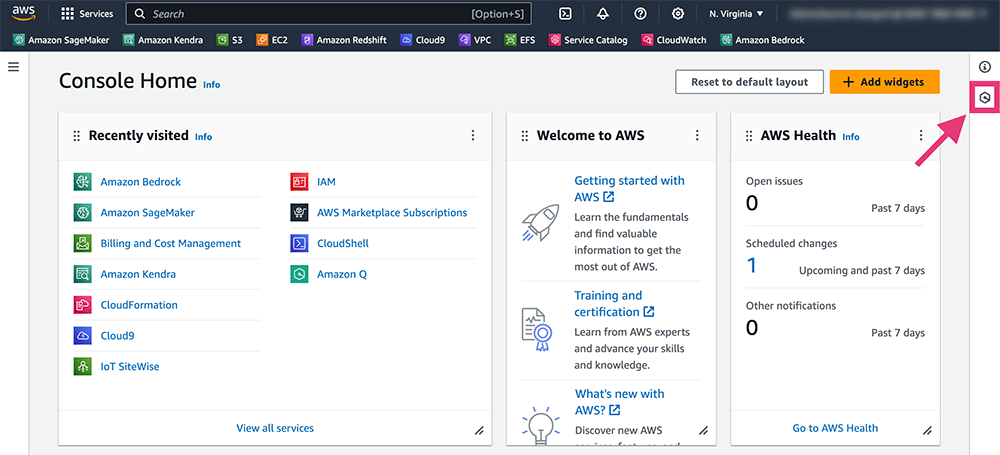This screenshot has height=455, width=1000.
Task: Click the CloudFormation service icon
Action: (83, 305)
